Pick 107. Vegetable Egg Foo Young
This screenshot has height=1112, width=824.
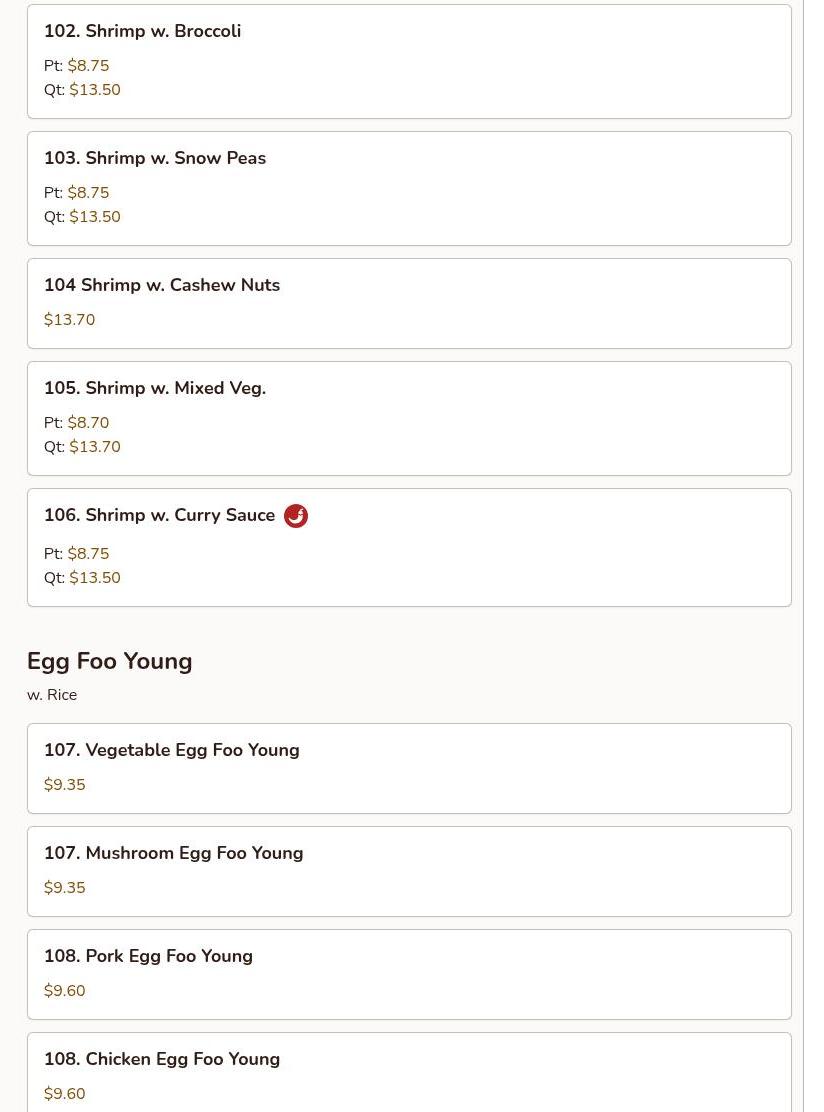(409, 769)
